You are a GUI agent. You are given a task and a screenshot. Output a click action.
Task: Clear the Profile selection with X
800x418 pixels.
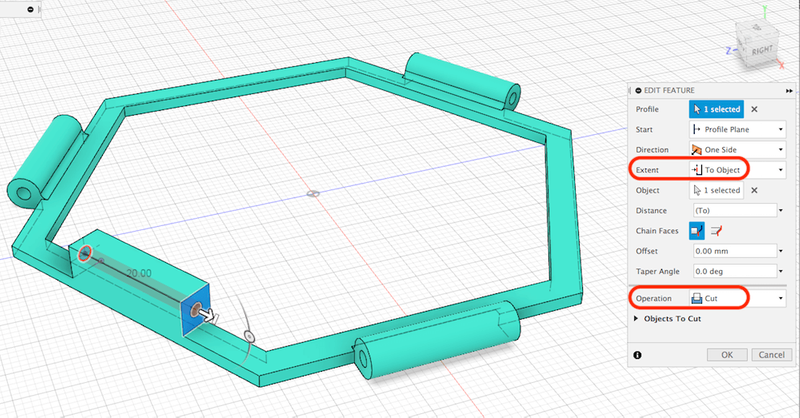[754, 109]
